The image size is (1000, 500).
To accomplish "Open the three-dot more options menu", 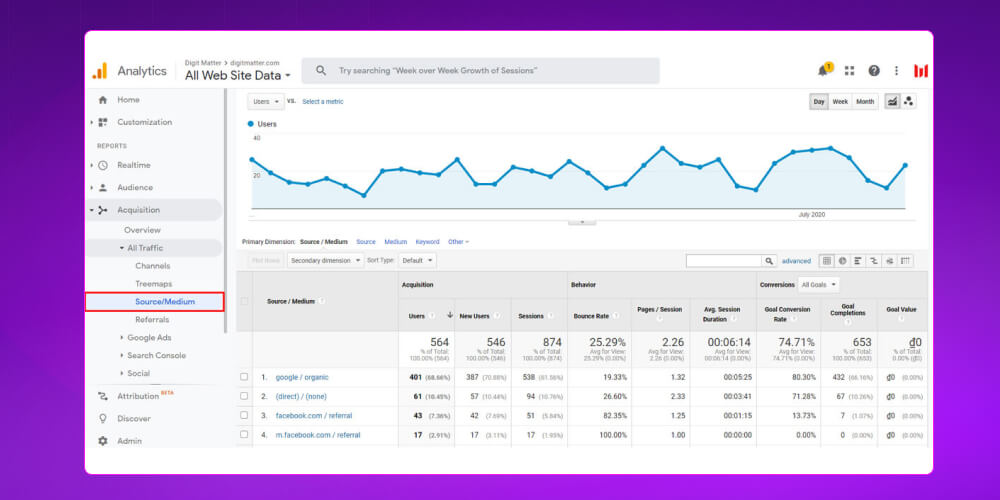I will tap(896, 71).
